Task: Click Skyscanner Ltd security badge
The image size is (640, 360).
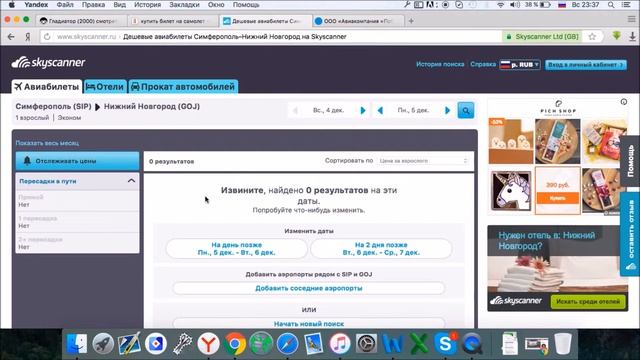Action: point(542,37)
